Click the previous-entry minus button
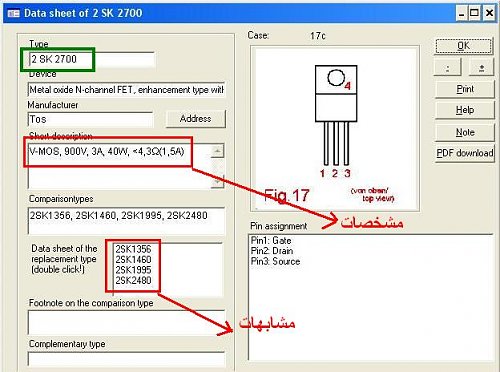 pos(448,68)
